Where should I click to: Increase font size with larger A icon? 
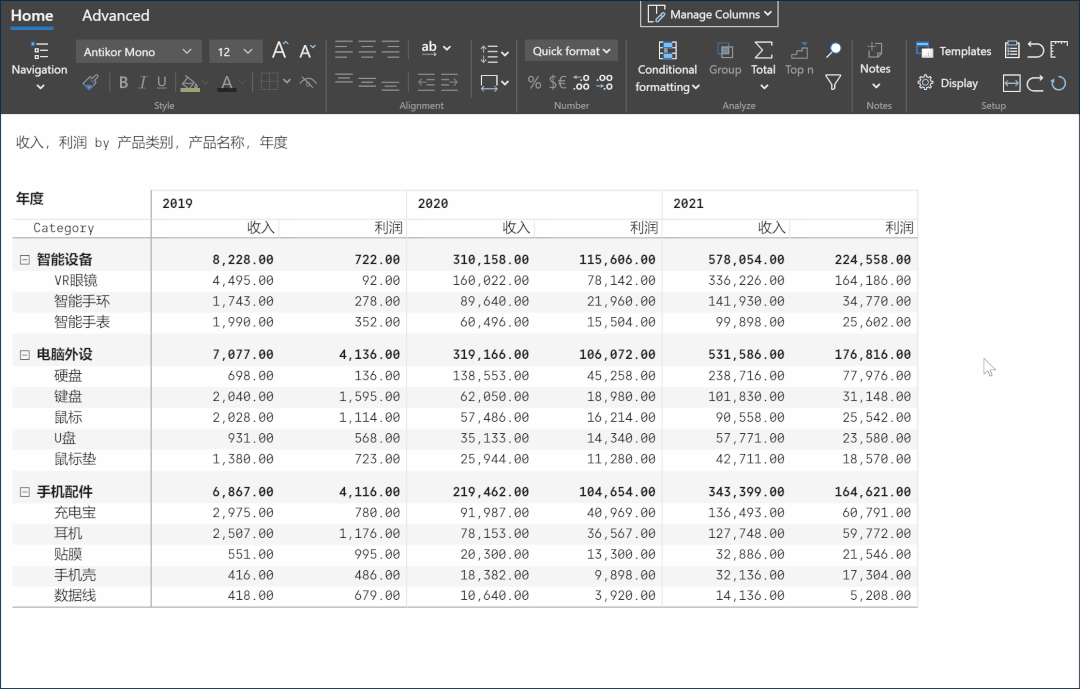[x=280, y=50]
